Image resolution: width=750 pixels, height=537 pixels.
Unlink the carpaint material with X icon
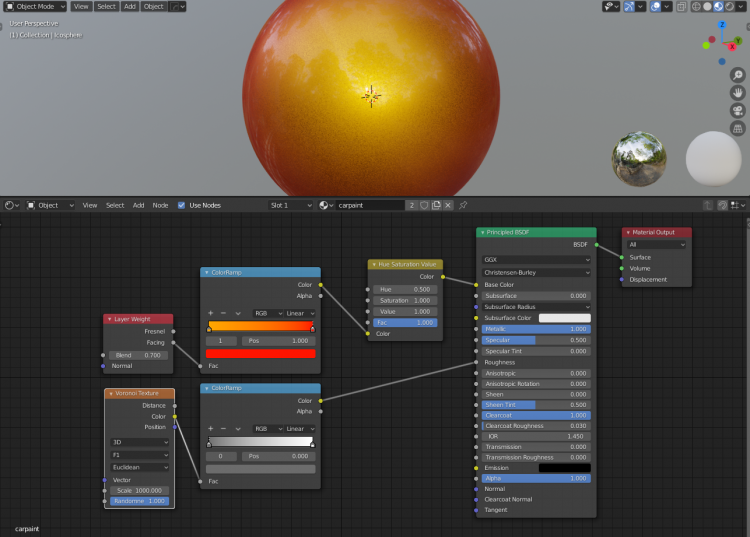tap(448, 205)
